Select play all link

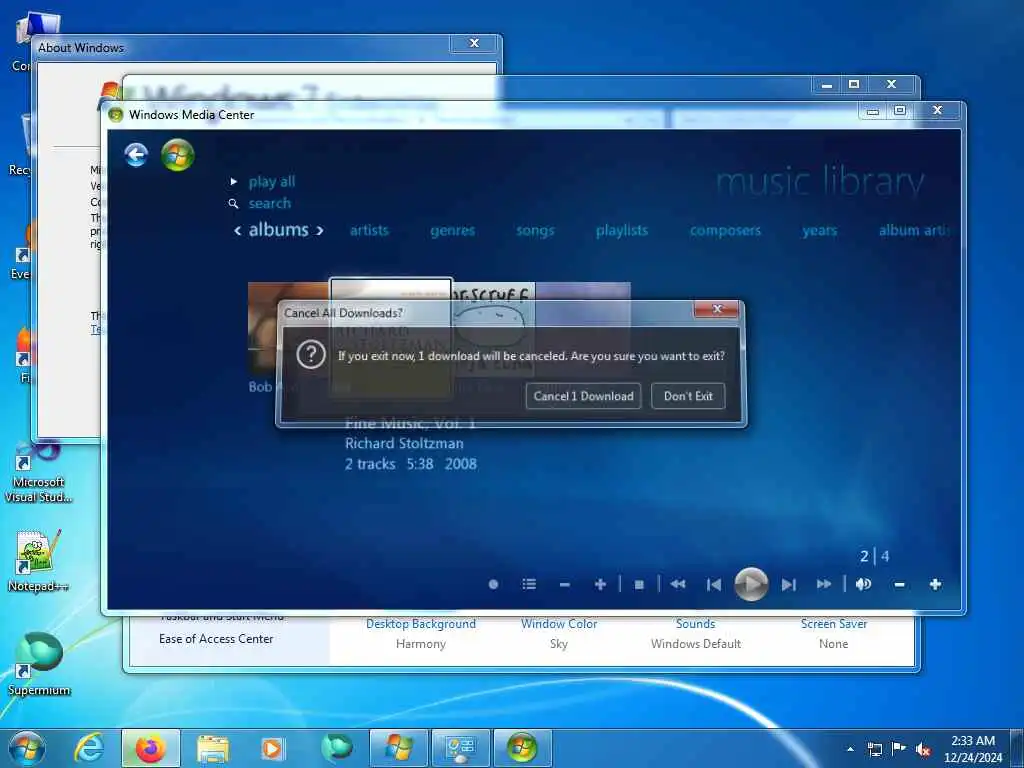[x=272, y=182]
